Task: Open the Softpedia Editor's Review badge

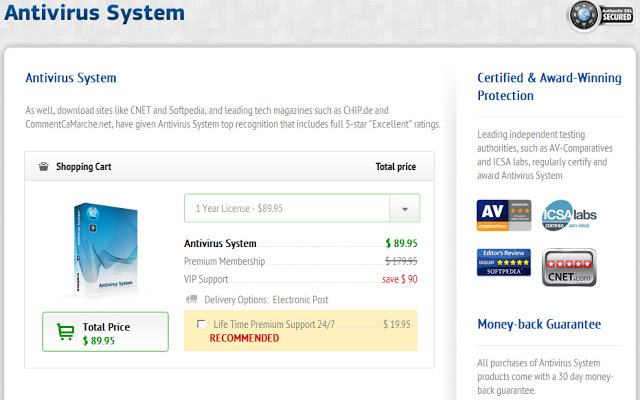Action: (x=504, y=262)
